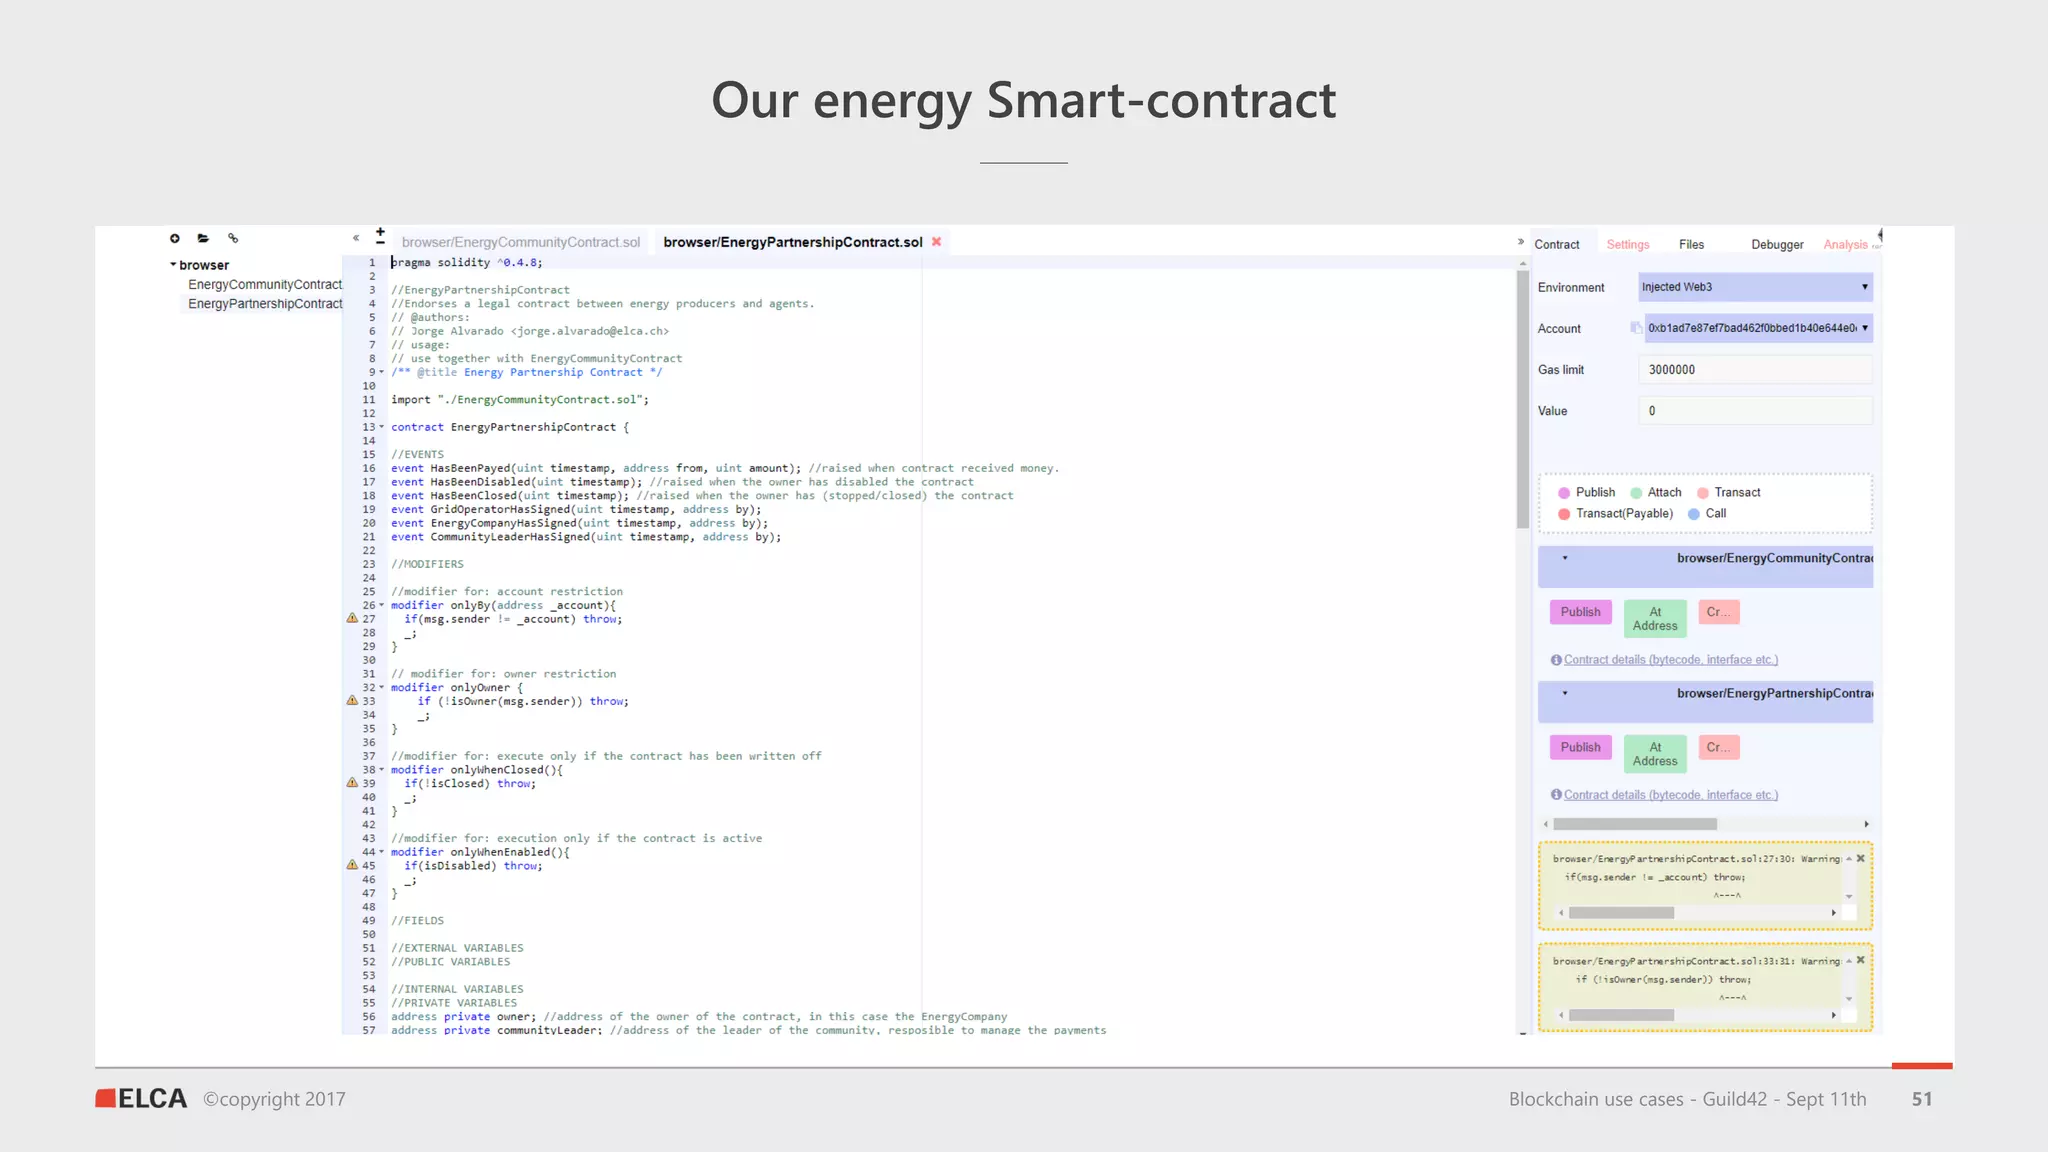Open the Files tab
Screen dimensions: 2048x1152
[x=1692, y=244]
